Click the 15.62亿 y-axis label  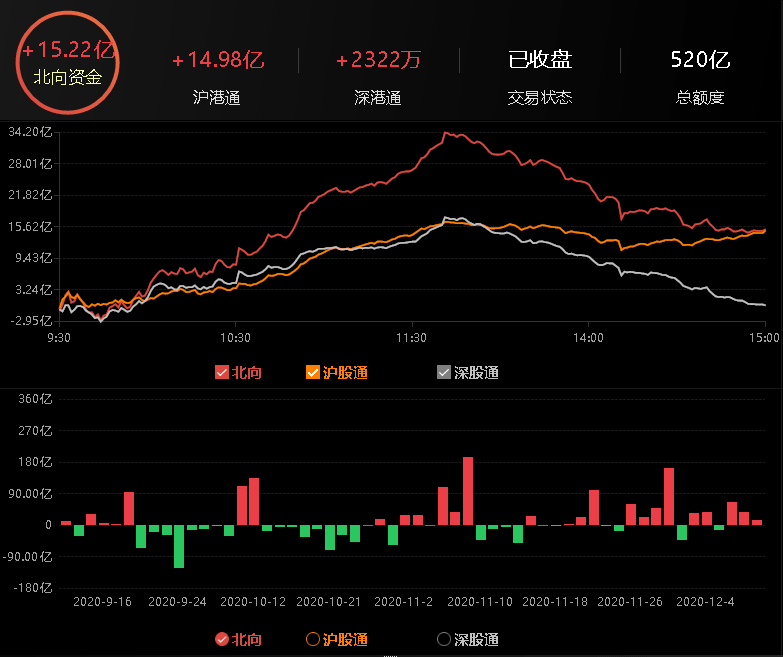click(x=30, y=227)
